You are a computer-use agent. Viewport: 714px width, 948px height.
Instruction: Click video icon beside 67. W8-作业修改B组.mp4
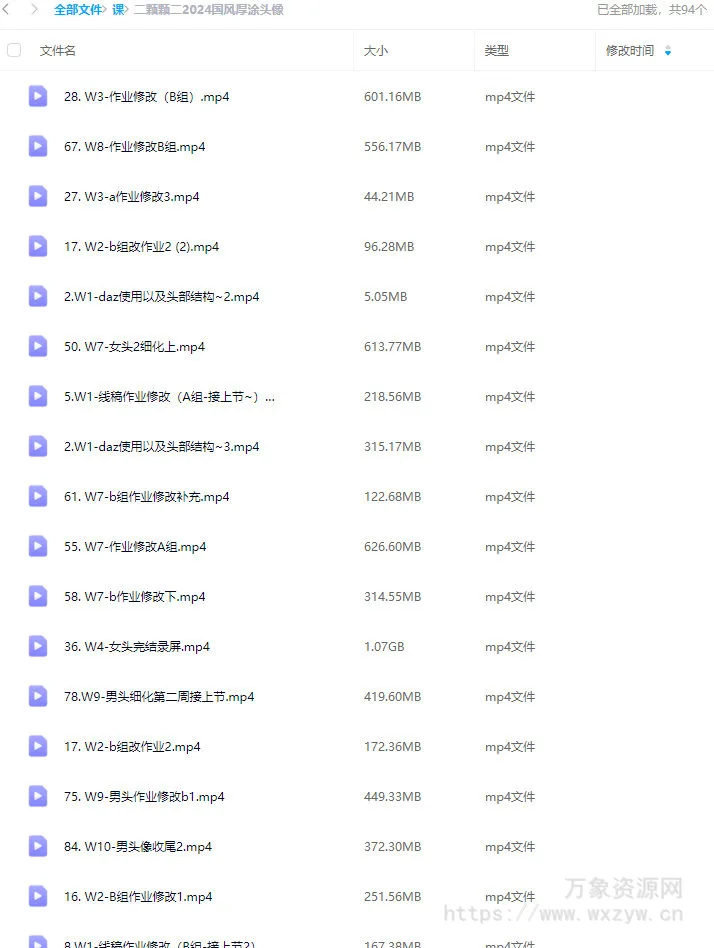[37, 146]
